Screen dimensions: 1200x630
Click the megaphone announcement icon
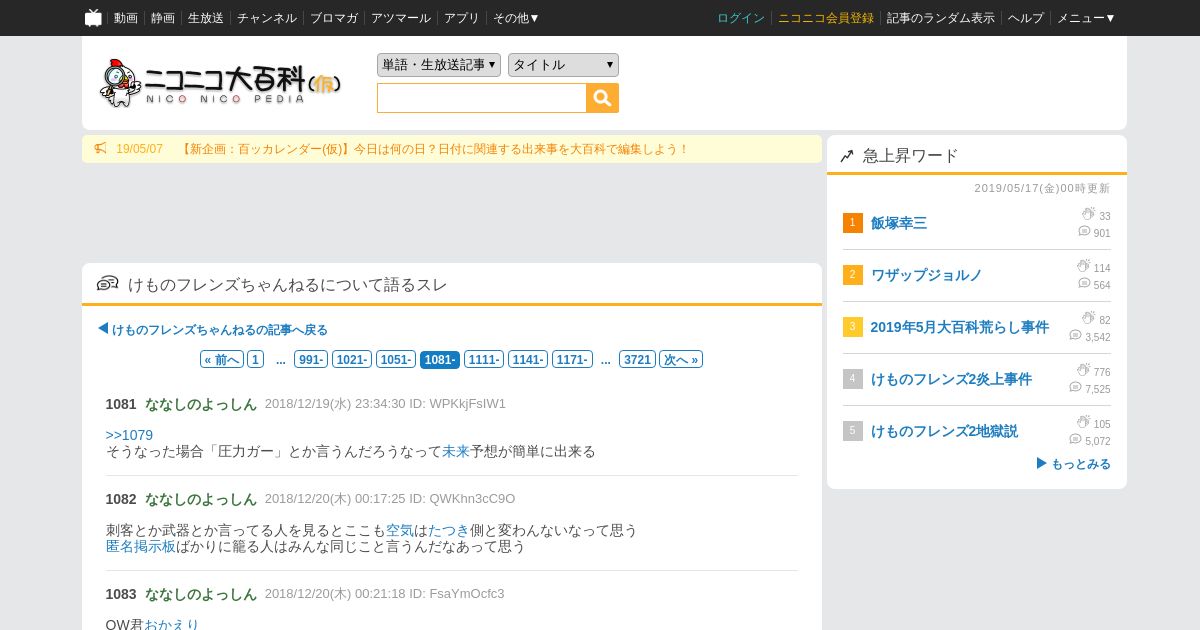pos(100,149)
